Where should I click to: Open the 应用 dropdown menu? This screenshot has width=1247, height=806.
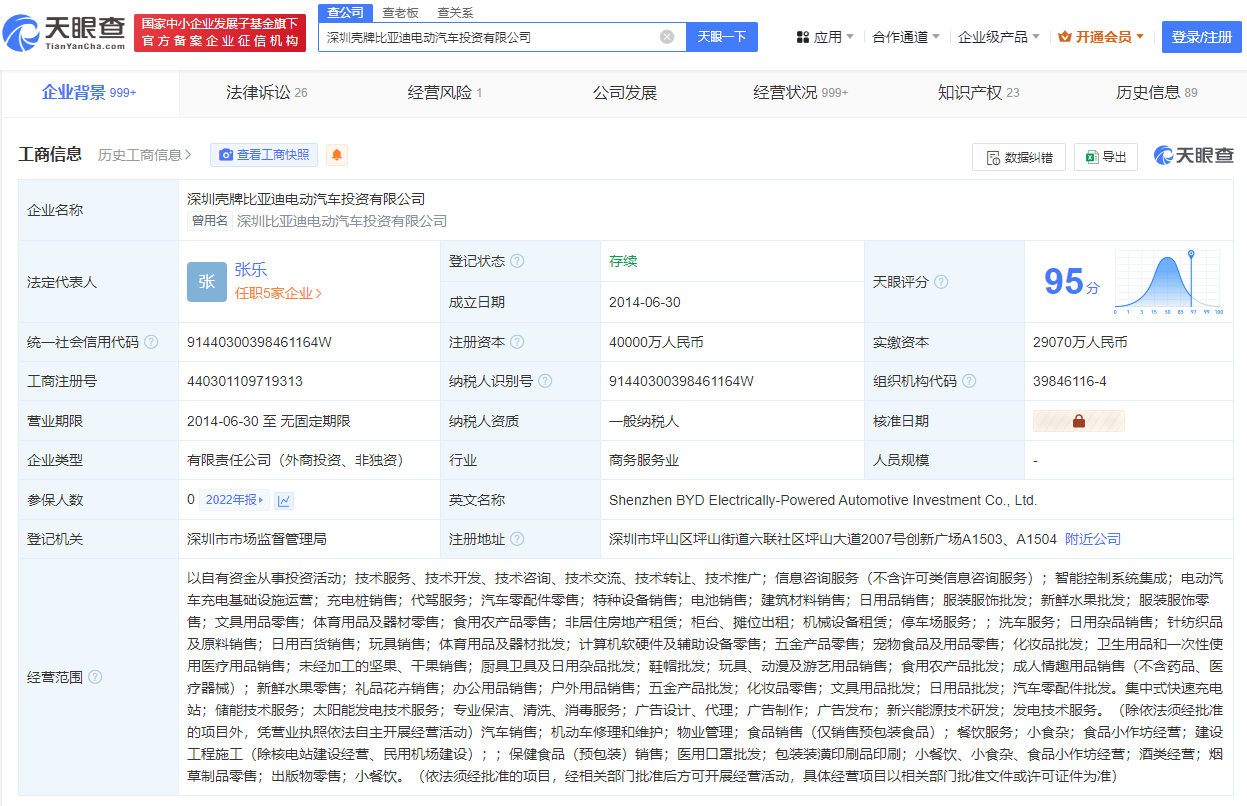point(825,37)
